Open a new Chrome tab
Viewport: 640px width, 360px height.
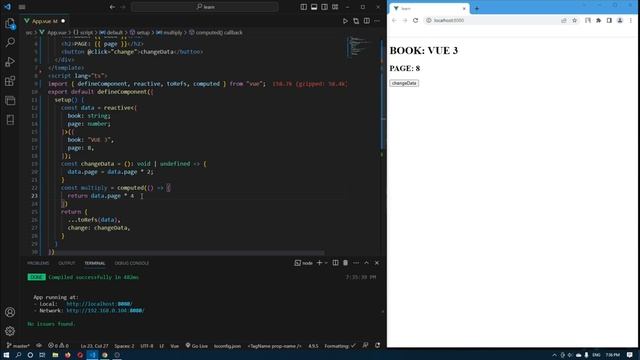476,8
